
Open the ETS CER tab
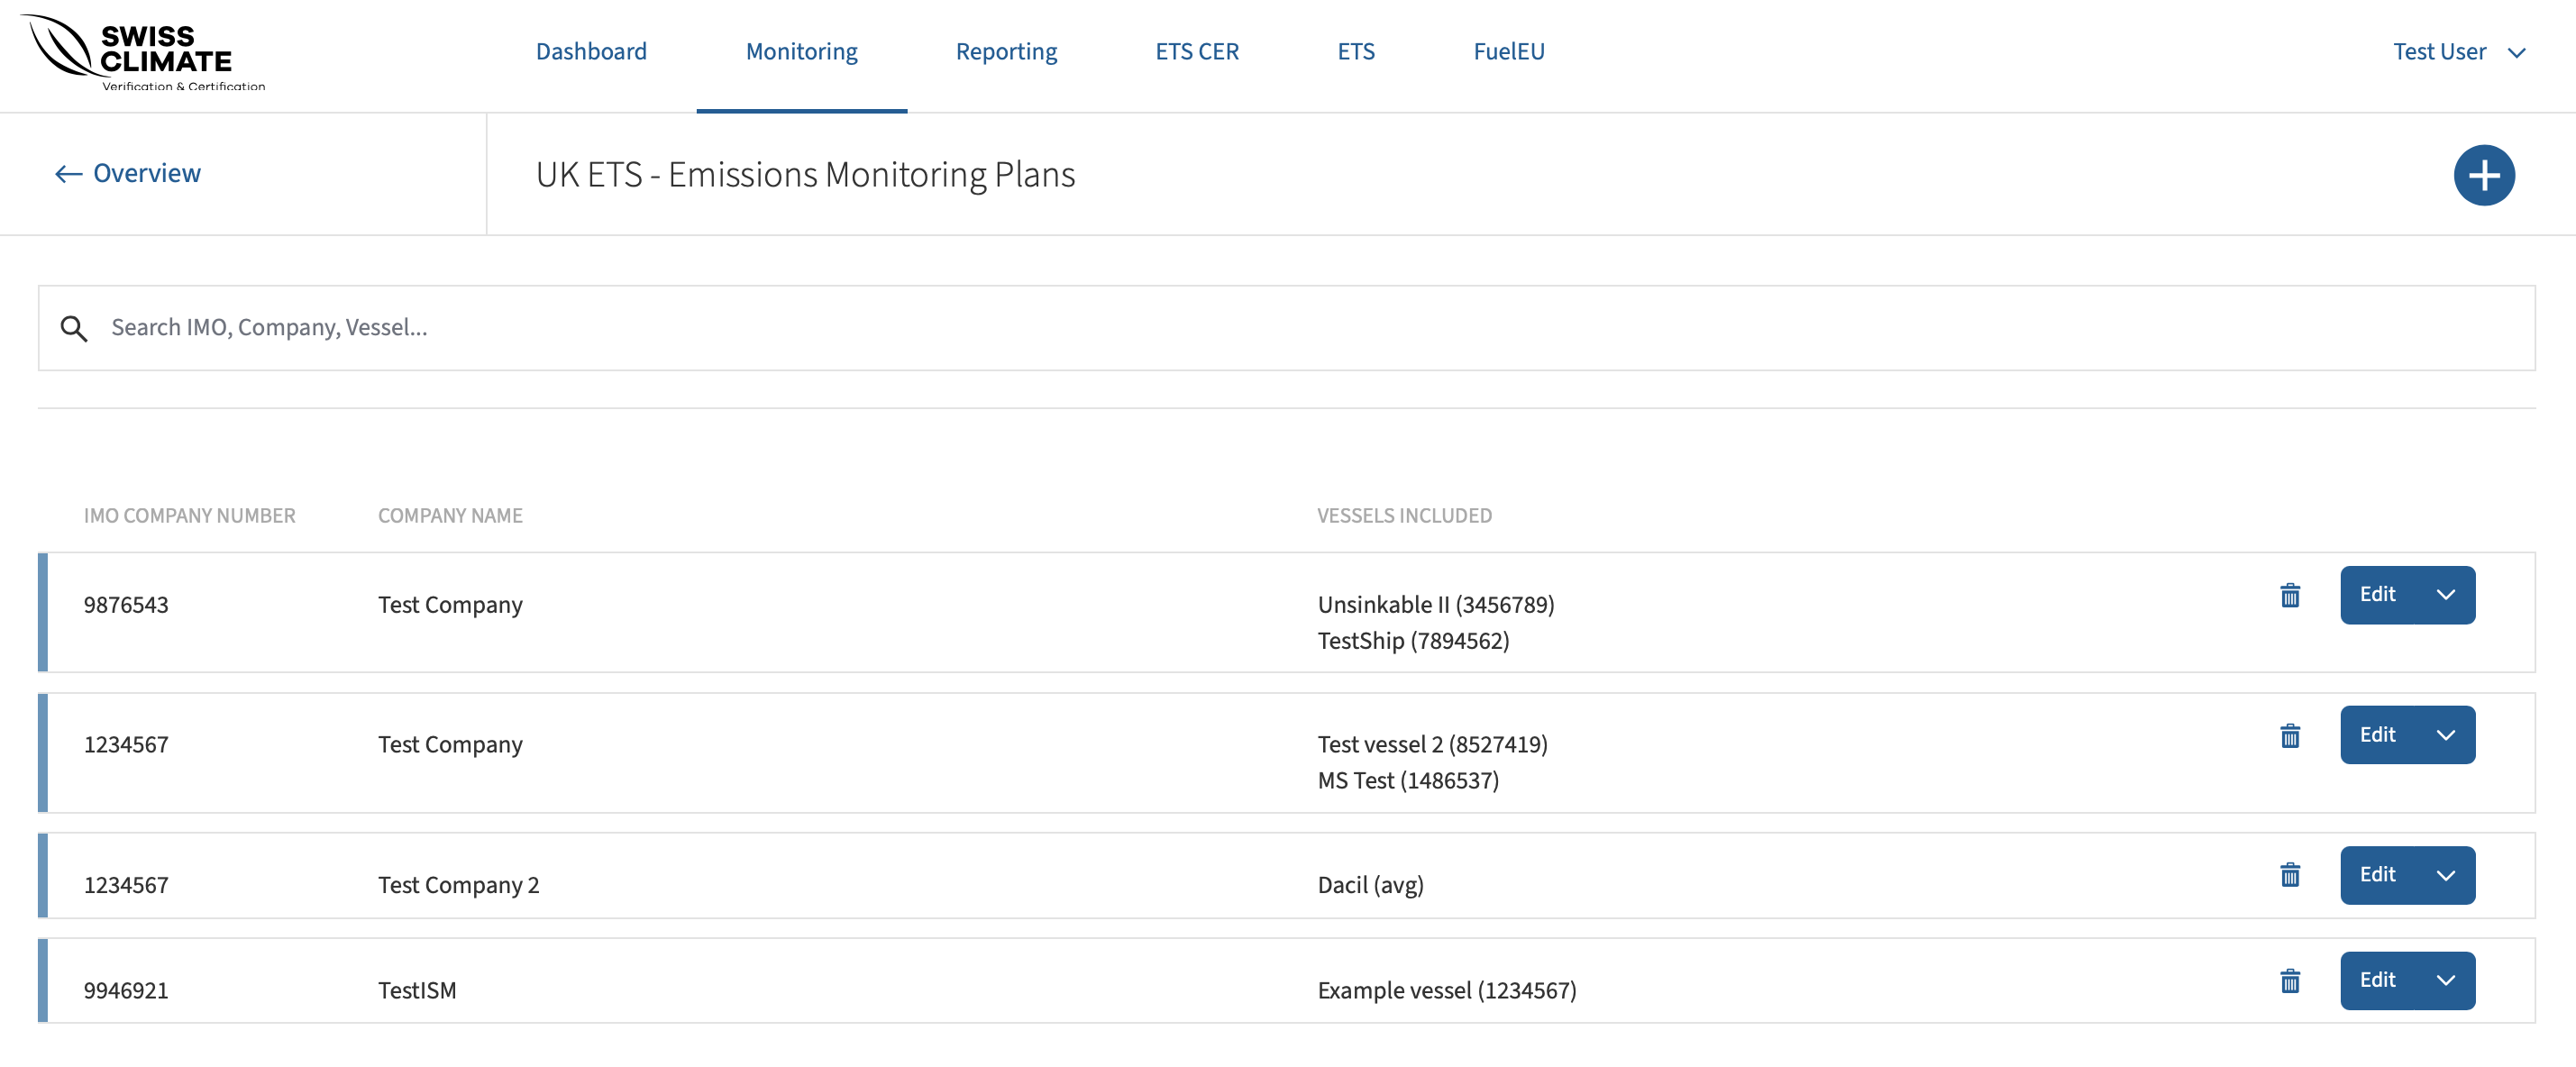coord(1196,52)
